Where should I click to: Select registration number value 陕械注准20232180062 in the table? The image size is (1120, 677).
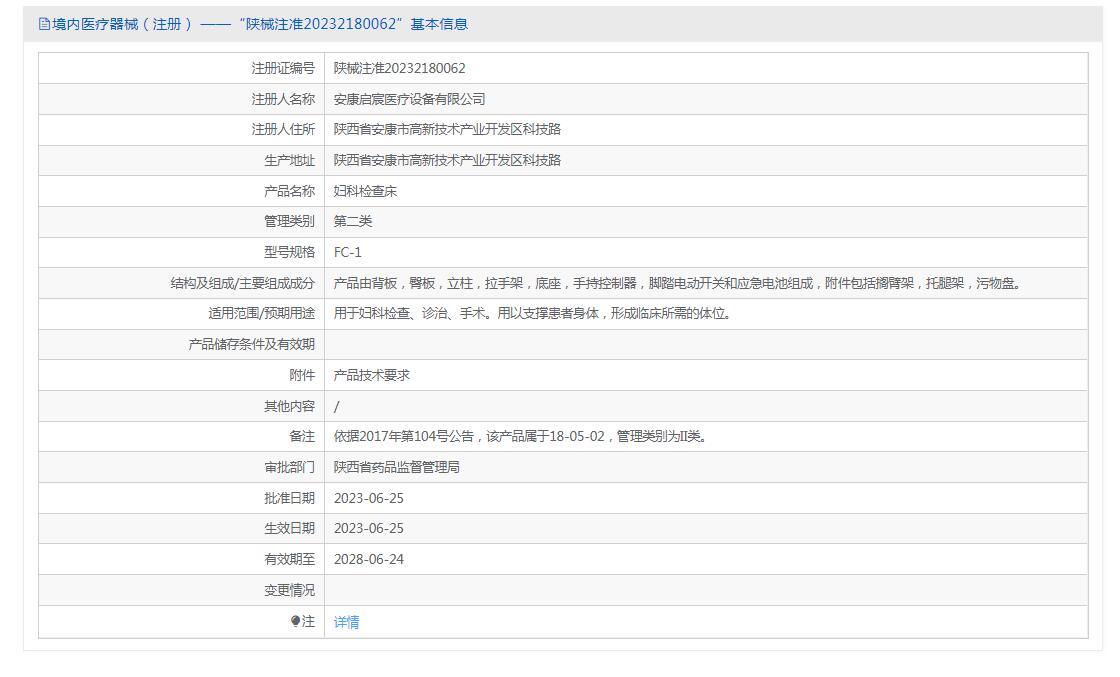point(399,69)
